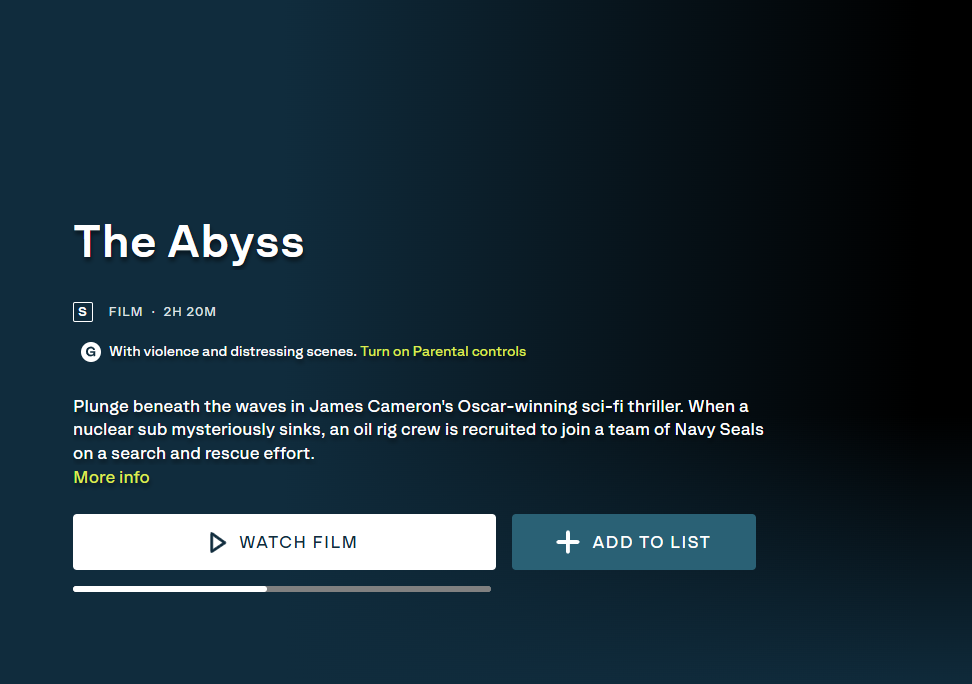Click the violence and distressing scenes warning
Viewport: 972px width, 684px height.
(232, 352)
